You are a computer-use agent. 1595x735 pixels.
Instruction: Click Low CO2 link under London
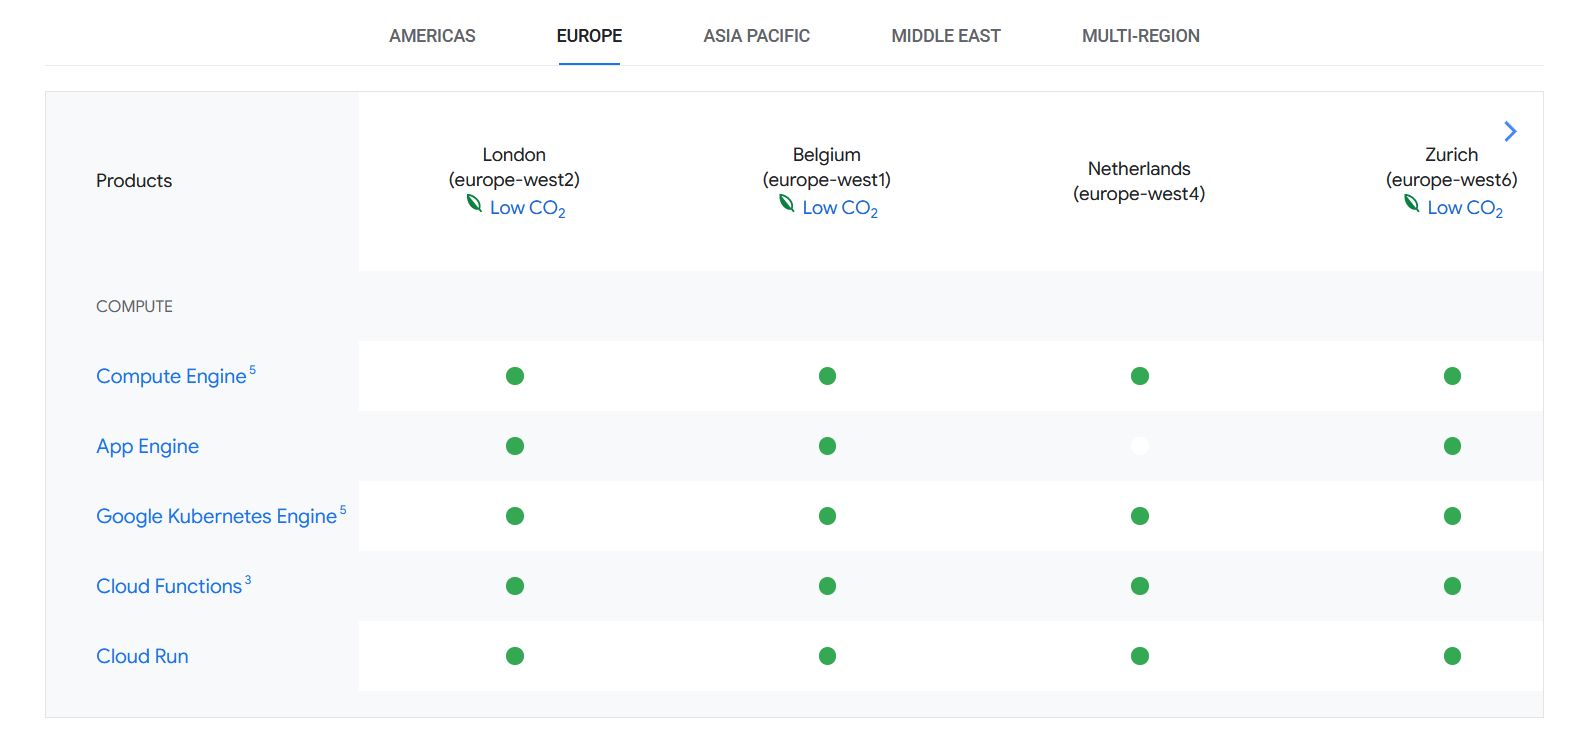point(527,208)
